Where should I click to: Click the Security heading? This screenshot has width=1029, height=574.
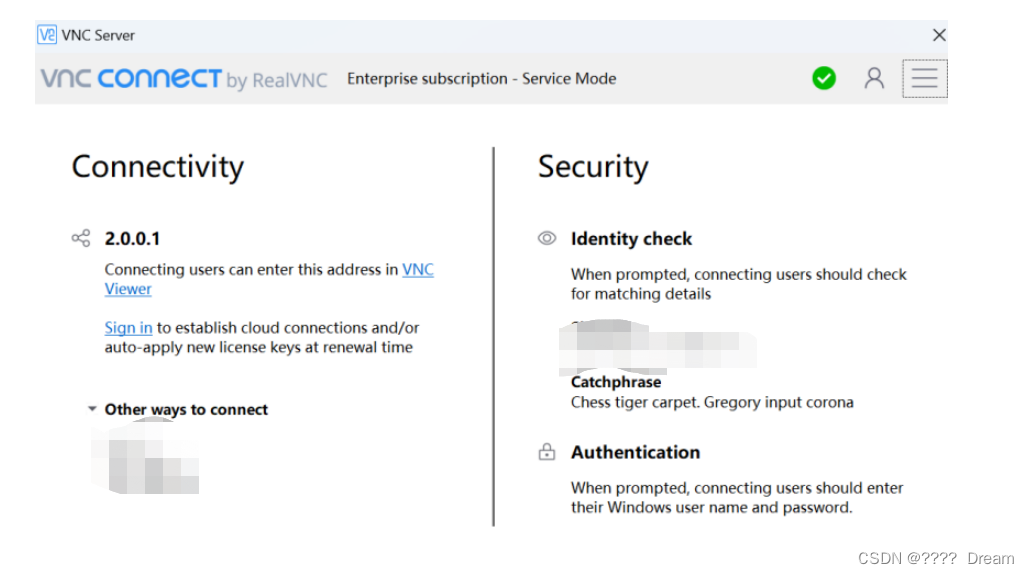(593, 167)
